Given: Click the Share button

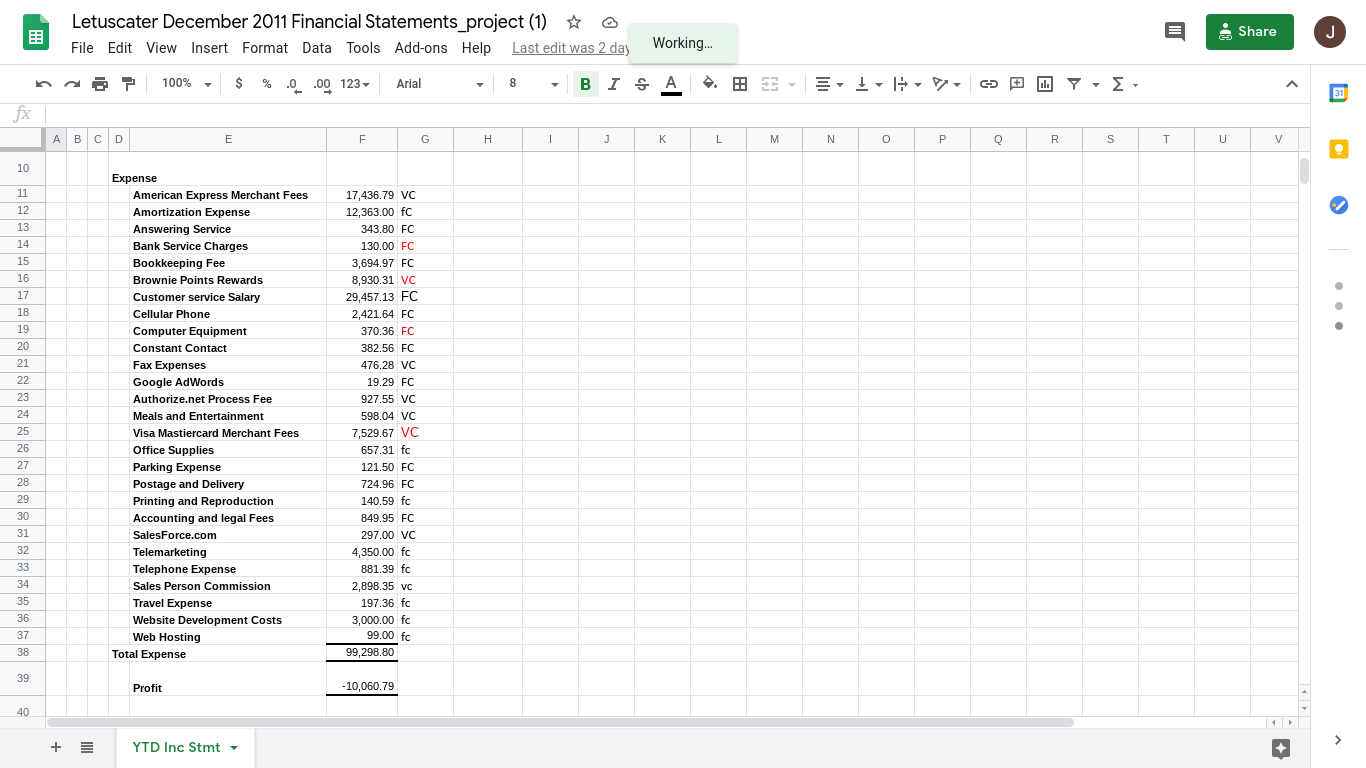Looking at the screenshot, I should point(1250,32).
